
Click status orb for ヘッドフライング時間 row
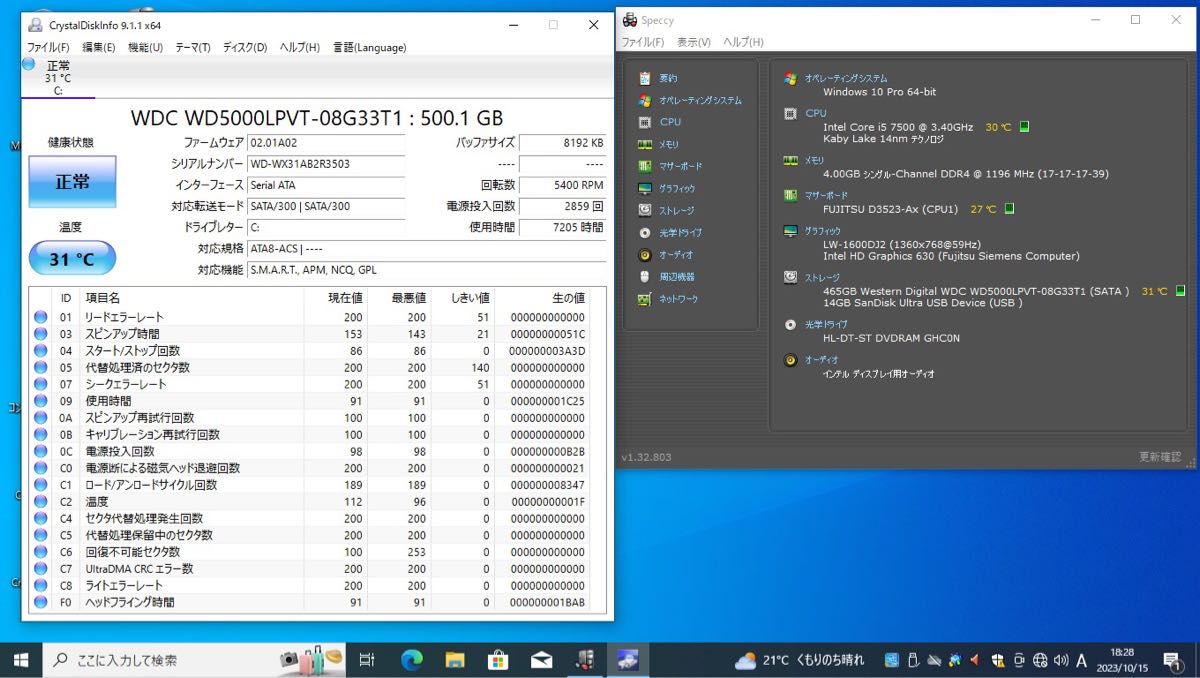pos(40,602)
